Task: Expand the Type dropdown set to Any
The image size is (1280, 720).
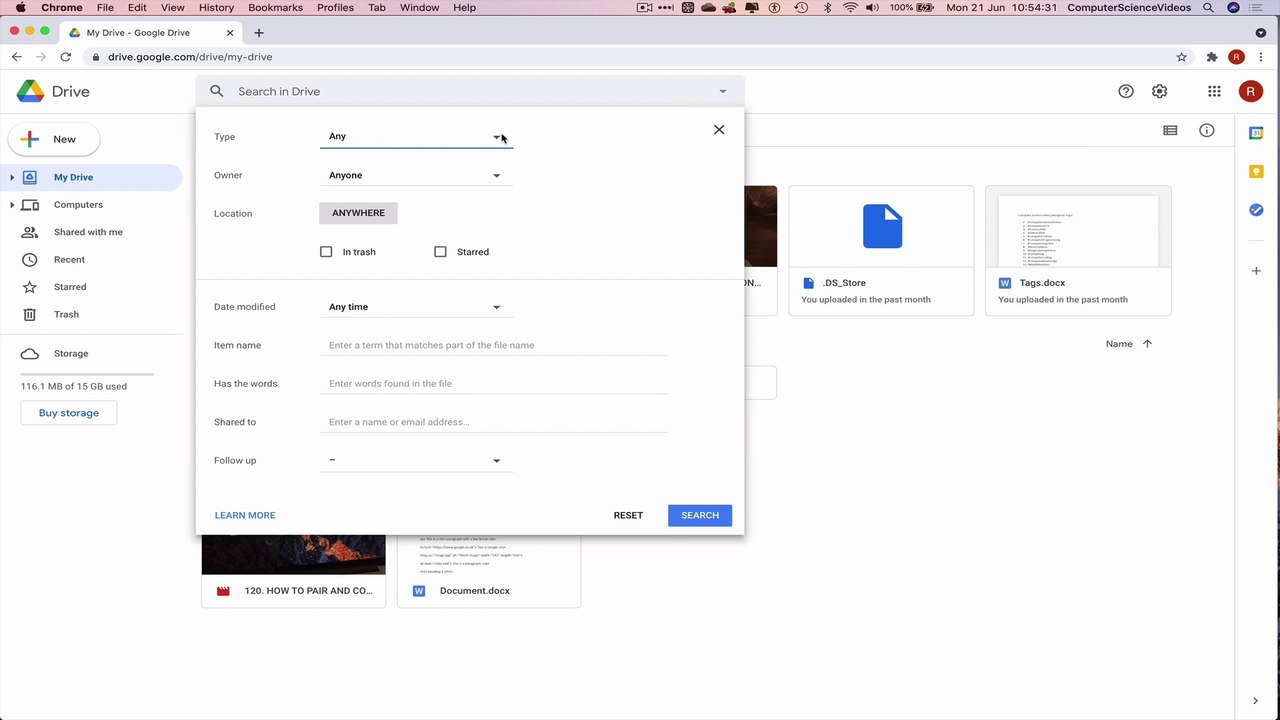Action: pyautogui.click(x=416, y=136)
